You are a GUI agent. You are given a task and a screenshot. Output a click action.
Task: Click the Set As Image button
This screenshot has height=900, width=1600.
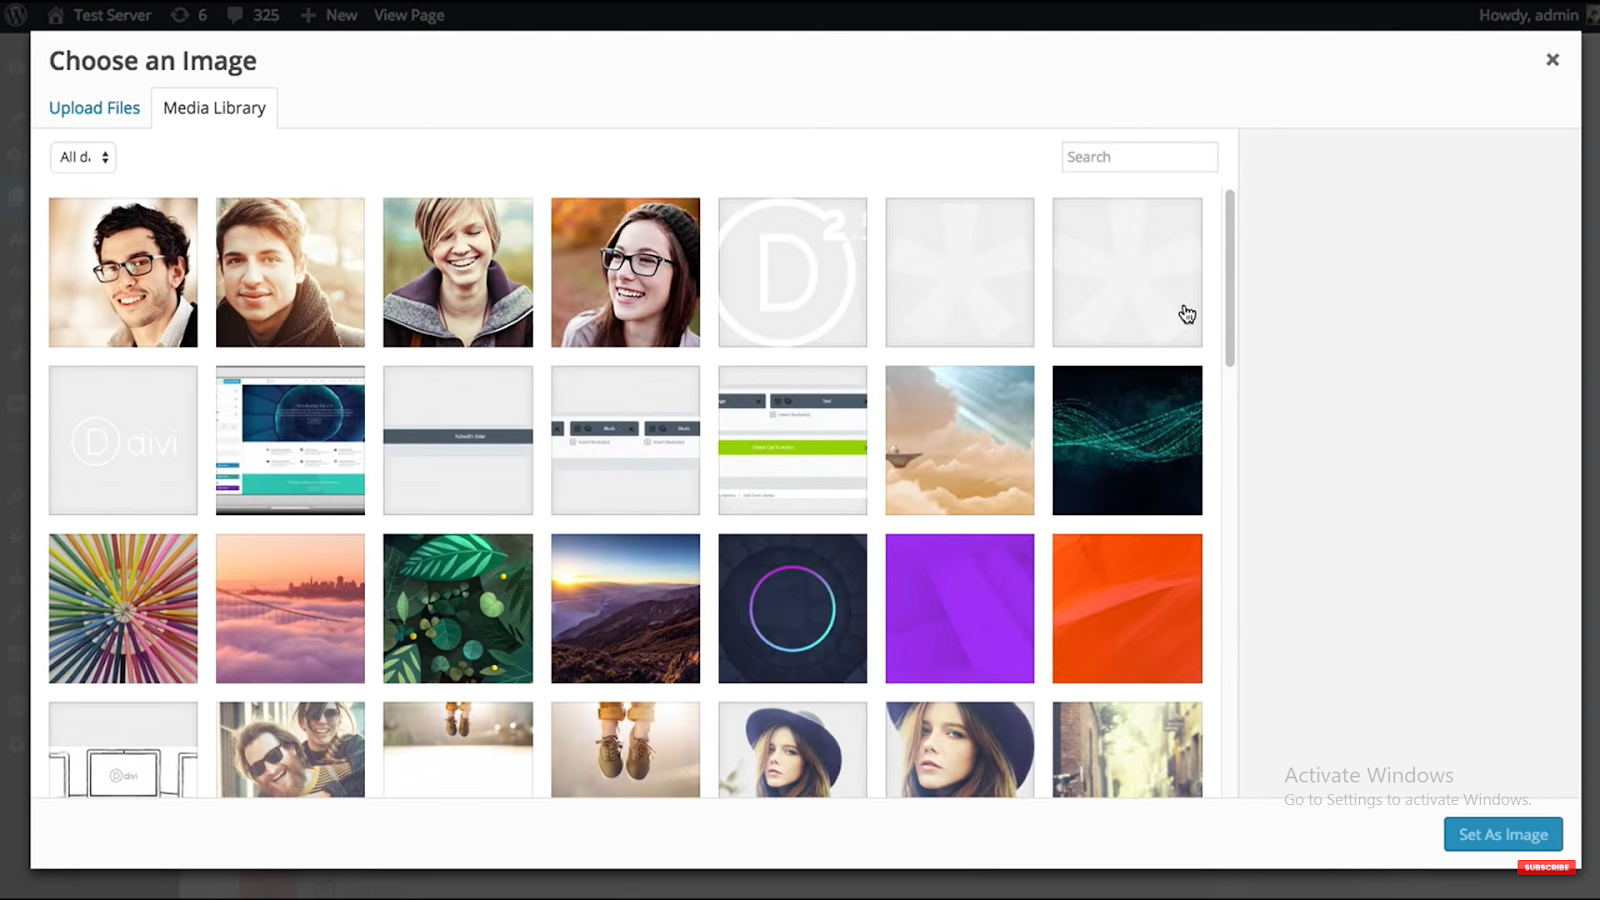(x=1503, y=833)
